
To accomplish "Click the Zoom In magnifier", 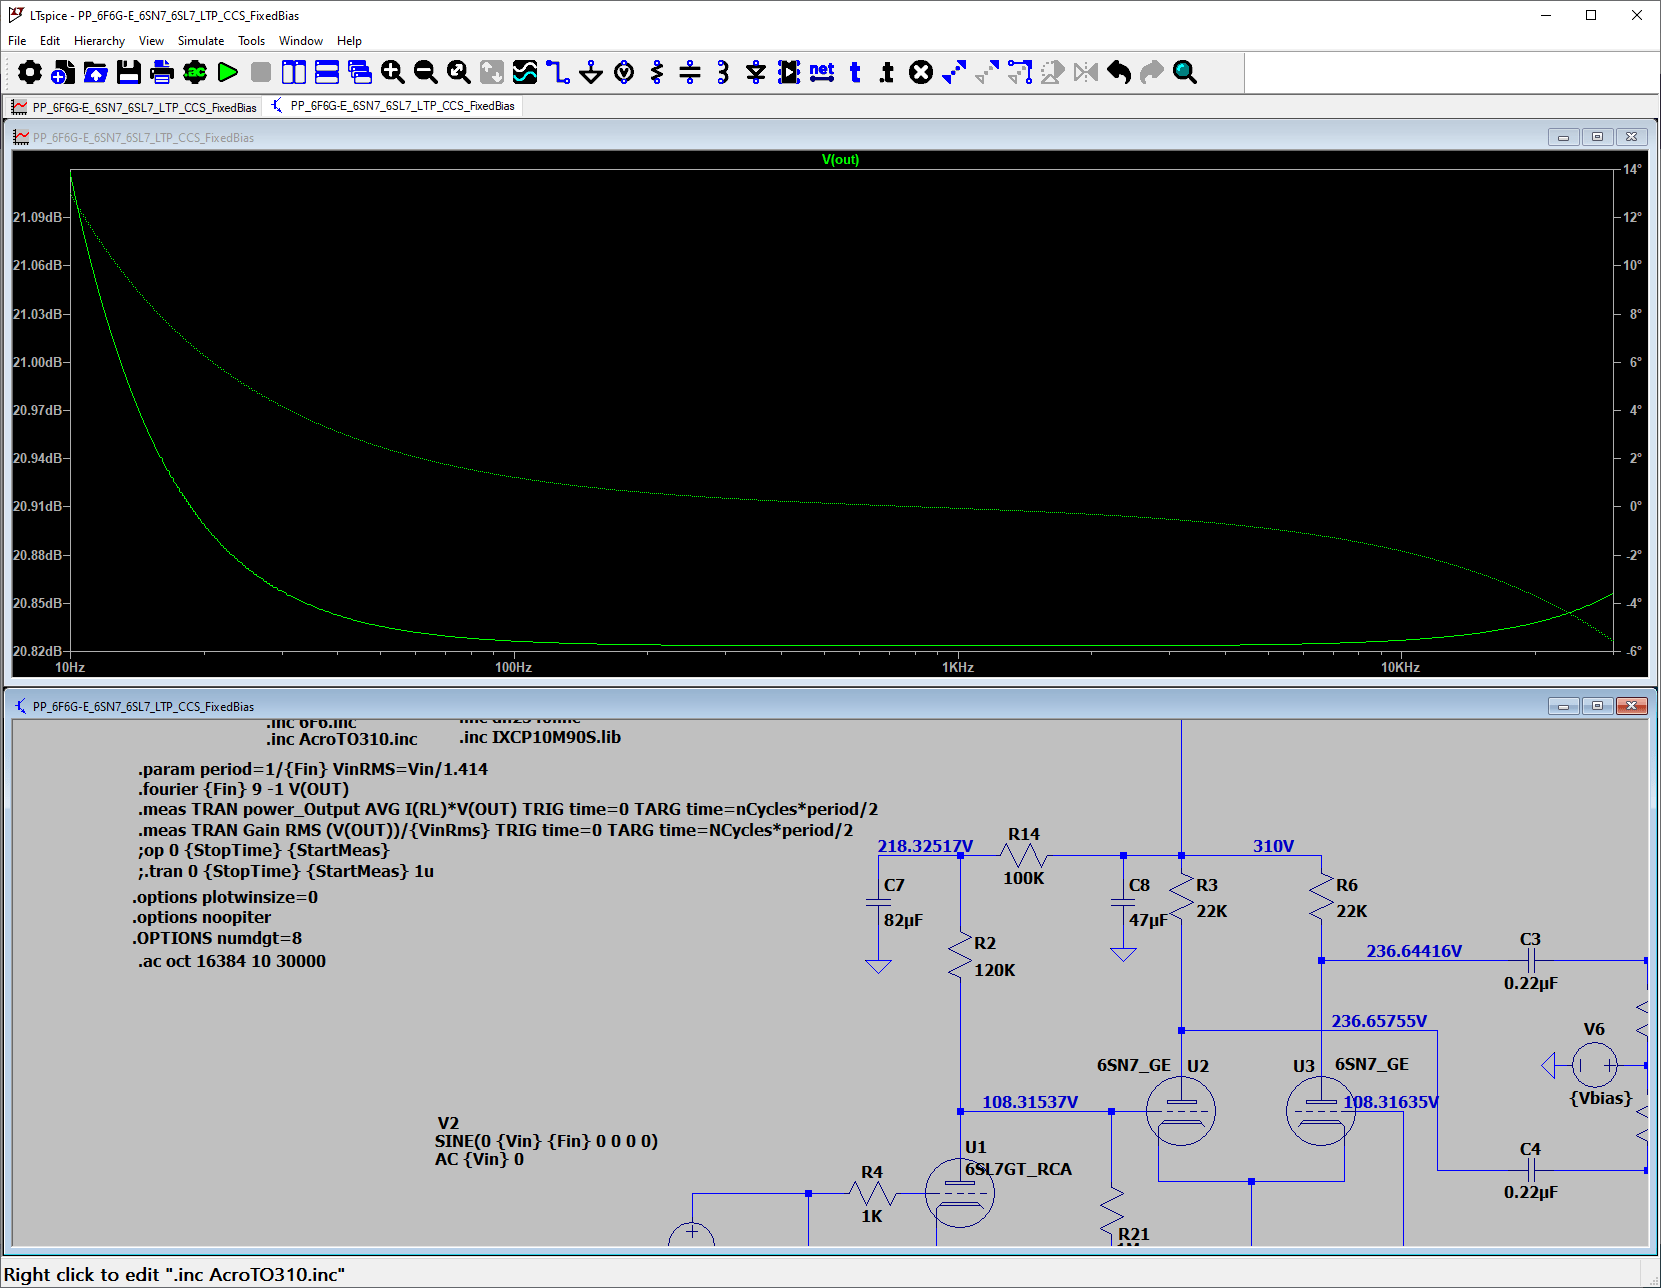I will click(393, 72).
